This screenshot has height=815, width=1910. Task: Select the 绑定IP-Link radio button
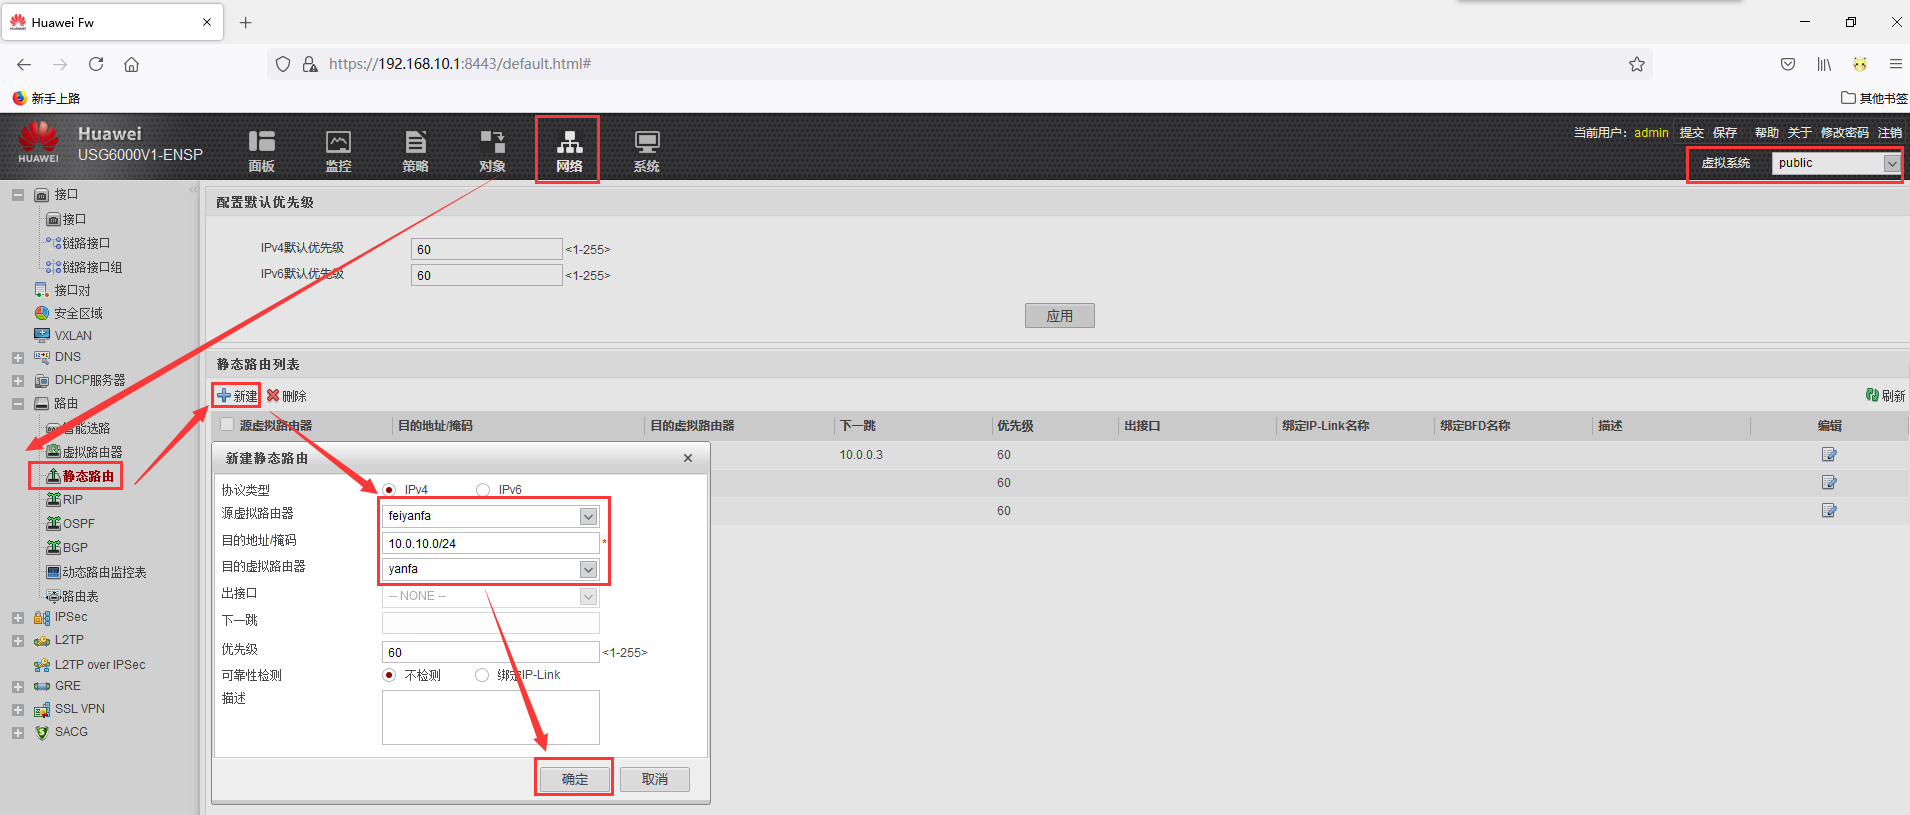pyautogui.click(x=482, y=675)
